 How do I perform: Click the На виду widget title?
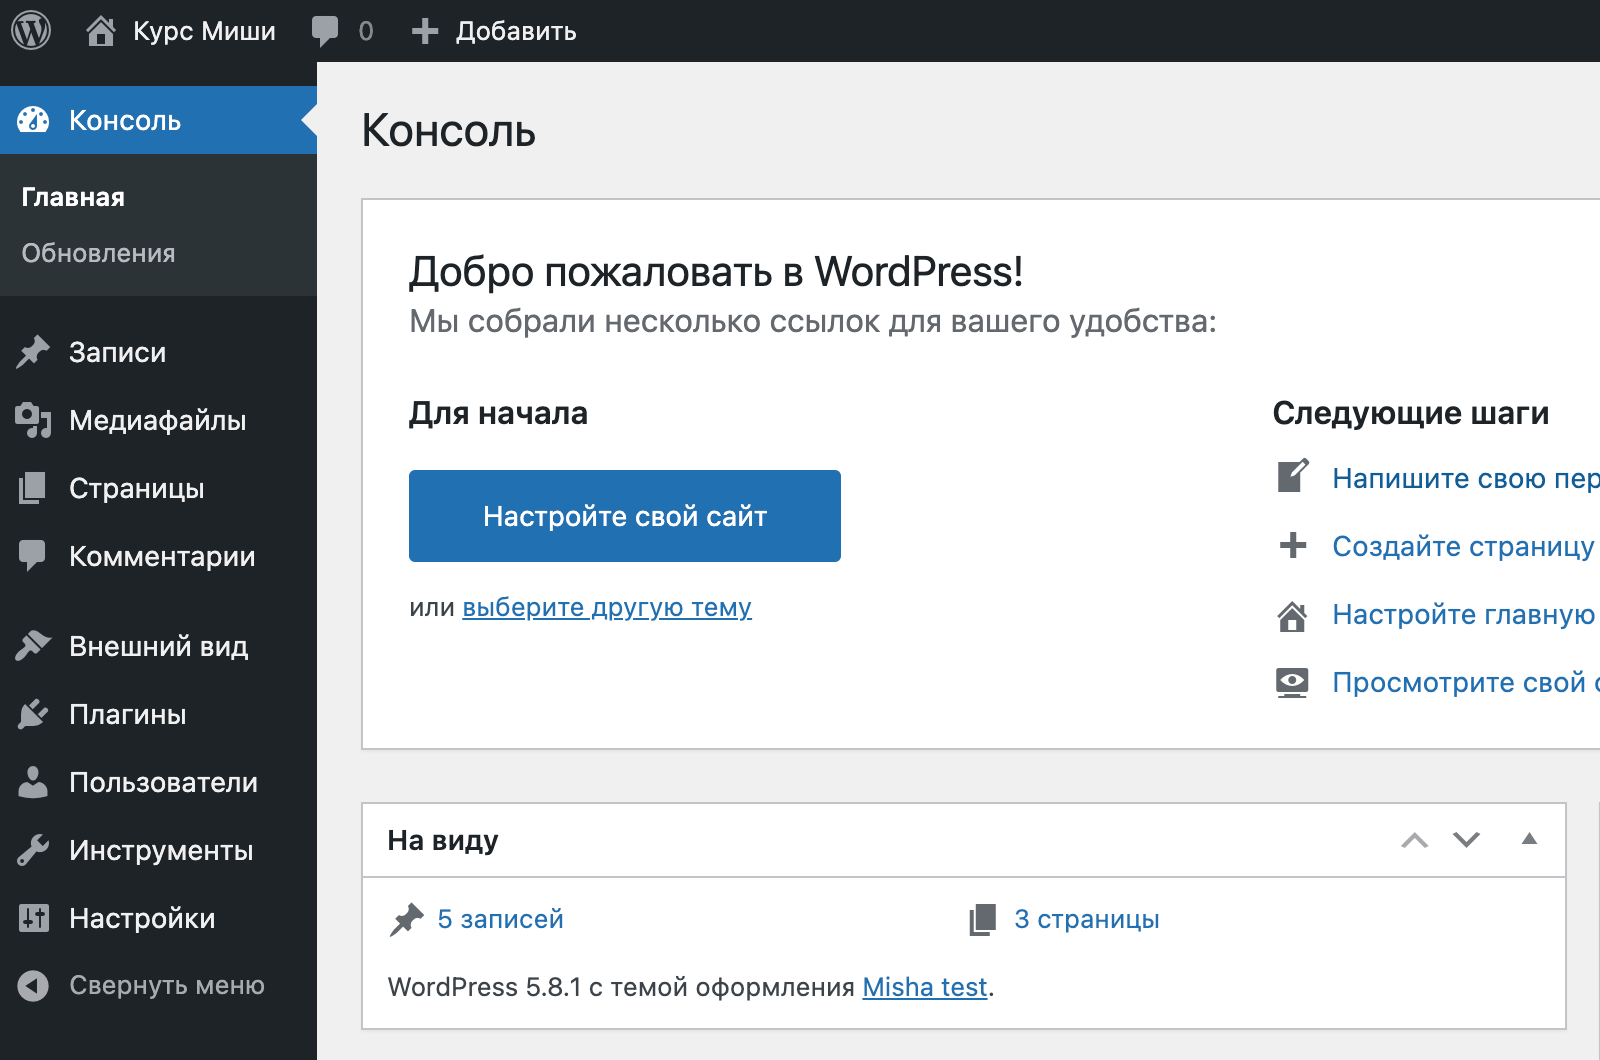pos(443,840)
